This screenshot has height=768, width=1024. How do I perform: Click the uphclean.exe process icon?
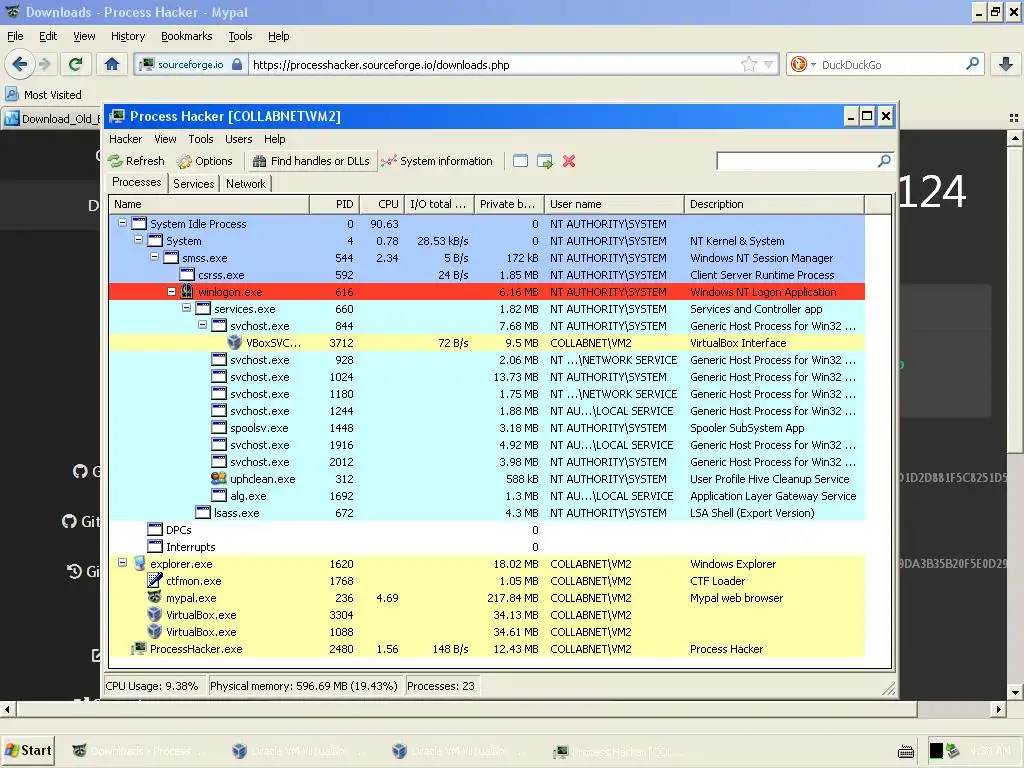[x=219, y=479]
